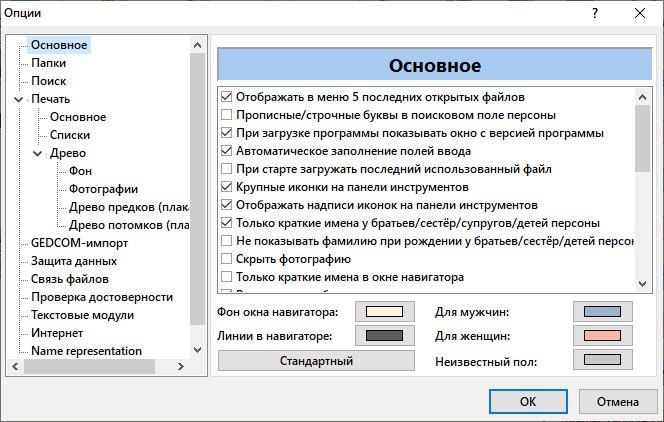The height and width of the screenshot is (422, 664).
Task: Select Защита данных in tree
Action: 74,261
